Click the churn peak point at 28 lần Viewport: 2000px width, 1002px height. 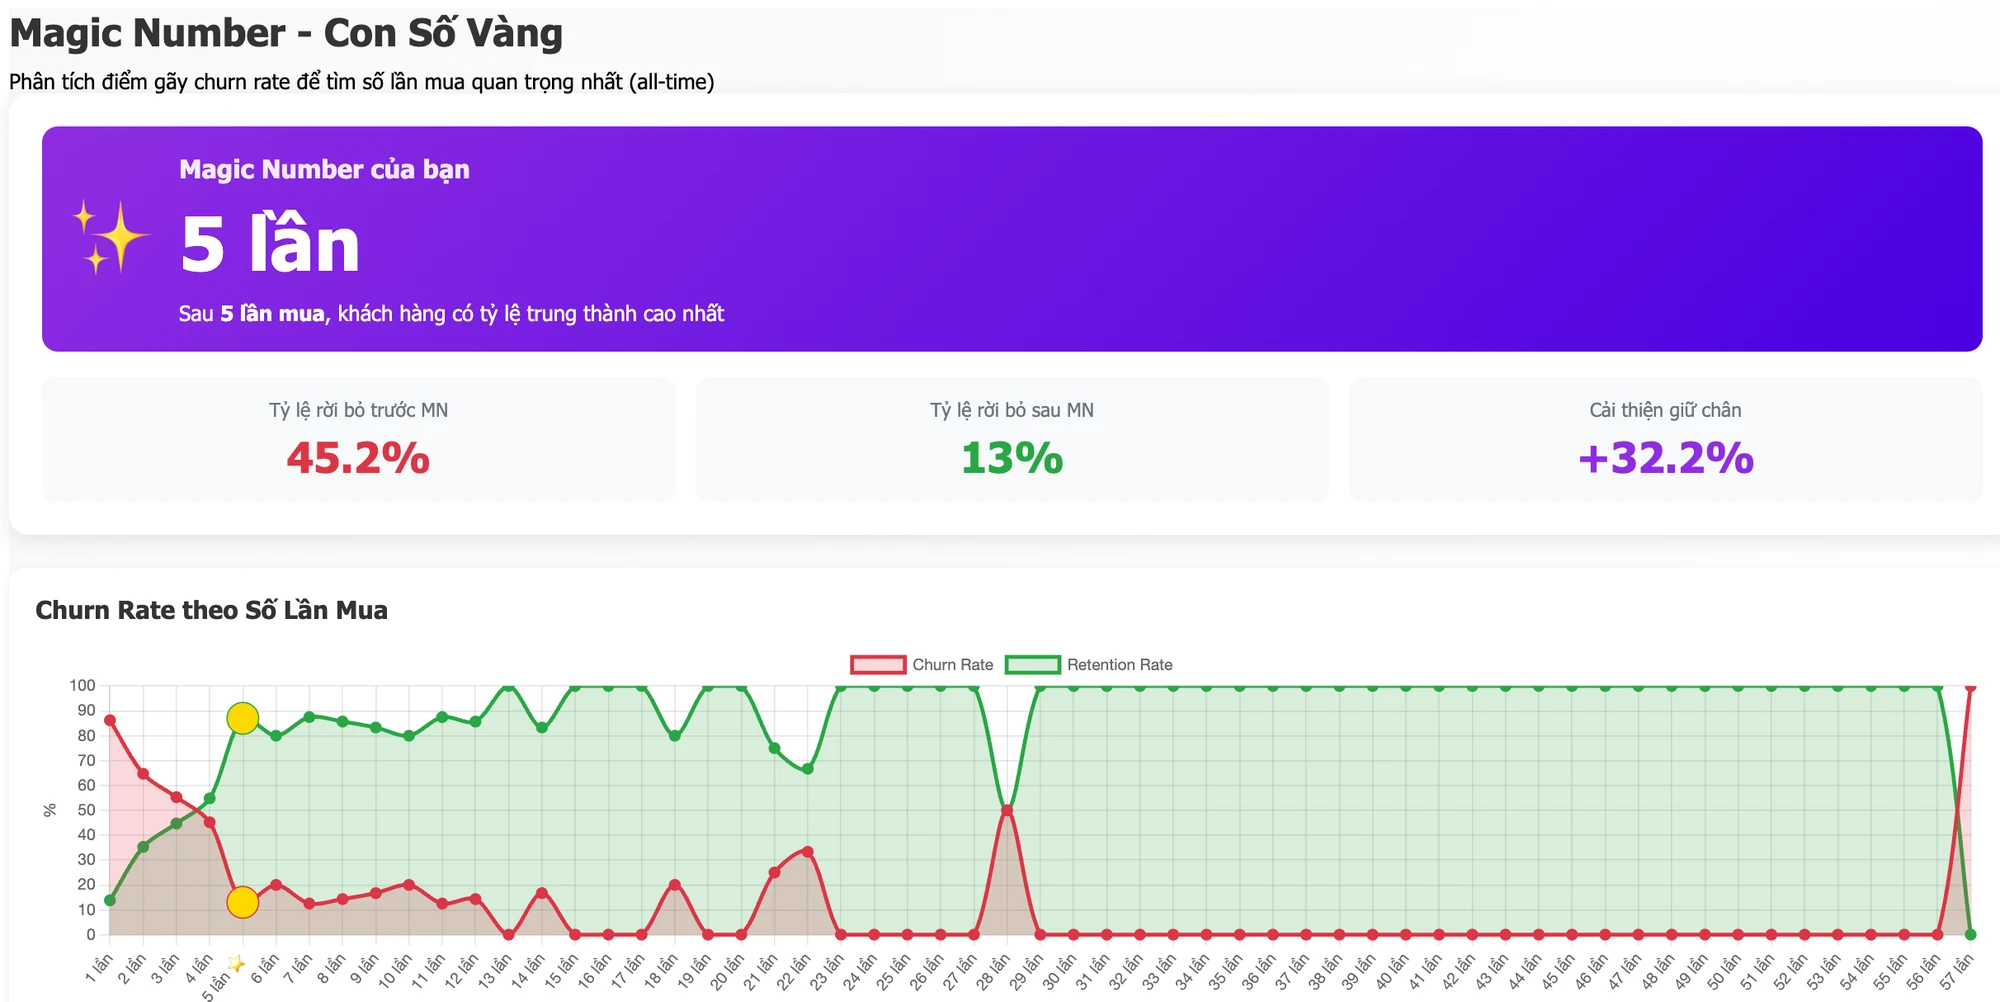[1007, 810]
